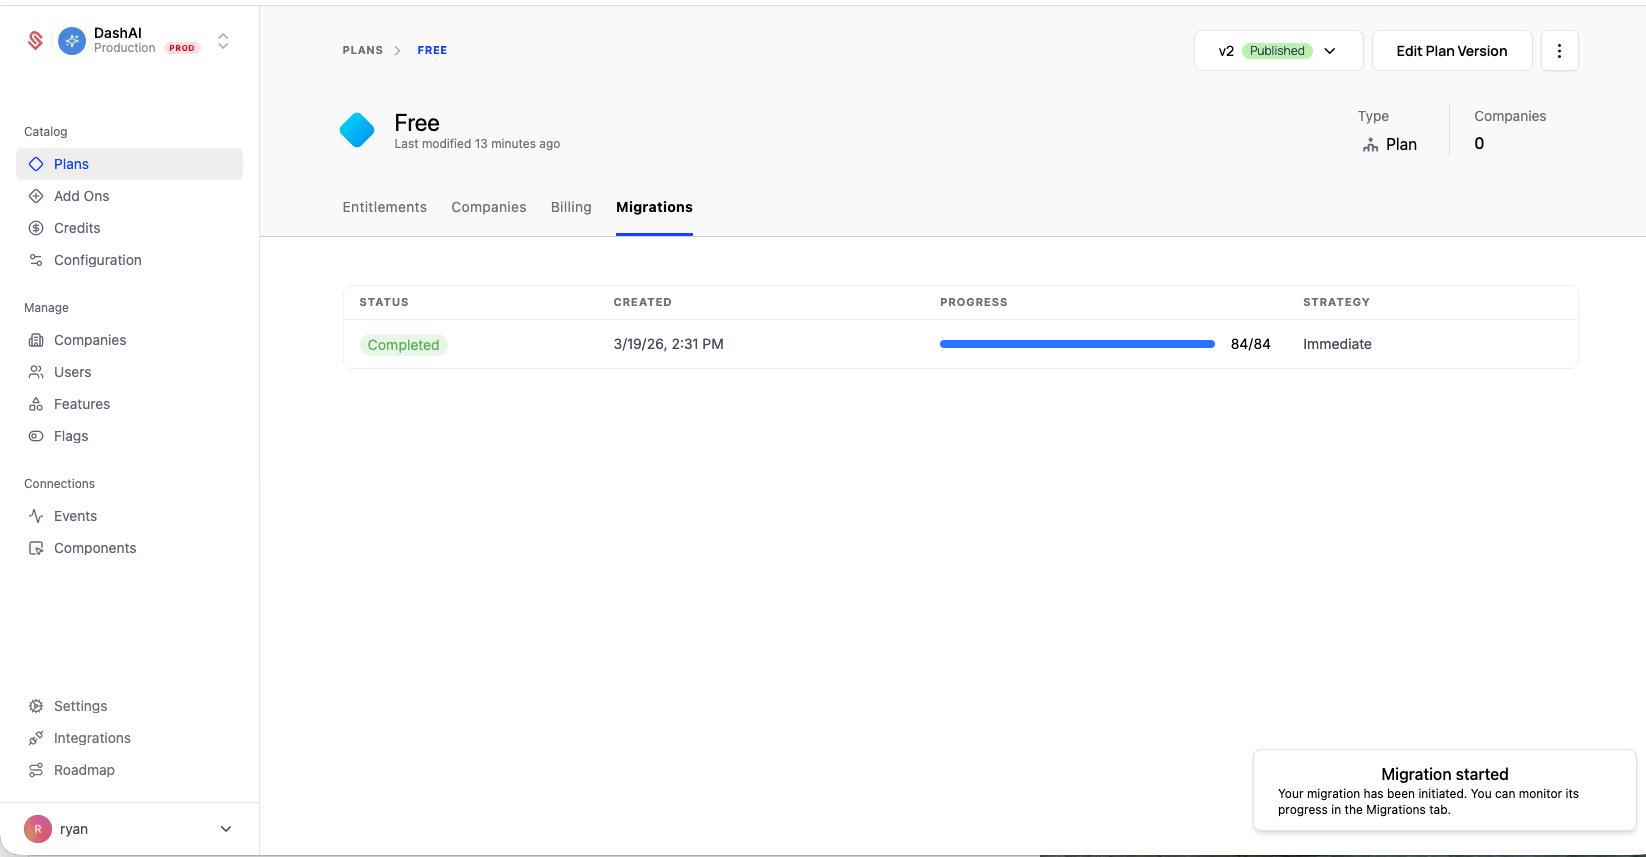This screenshot has width=1646, height=857.
Task: Click the PLANS breadcrumb link
Action: tap(362, 50)
